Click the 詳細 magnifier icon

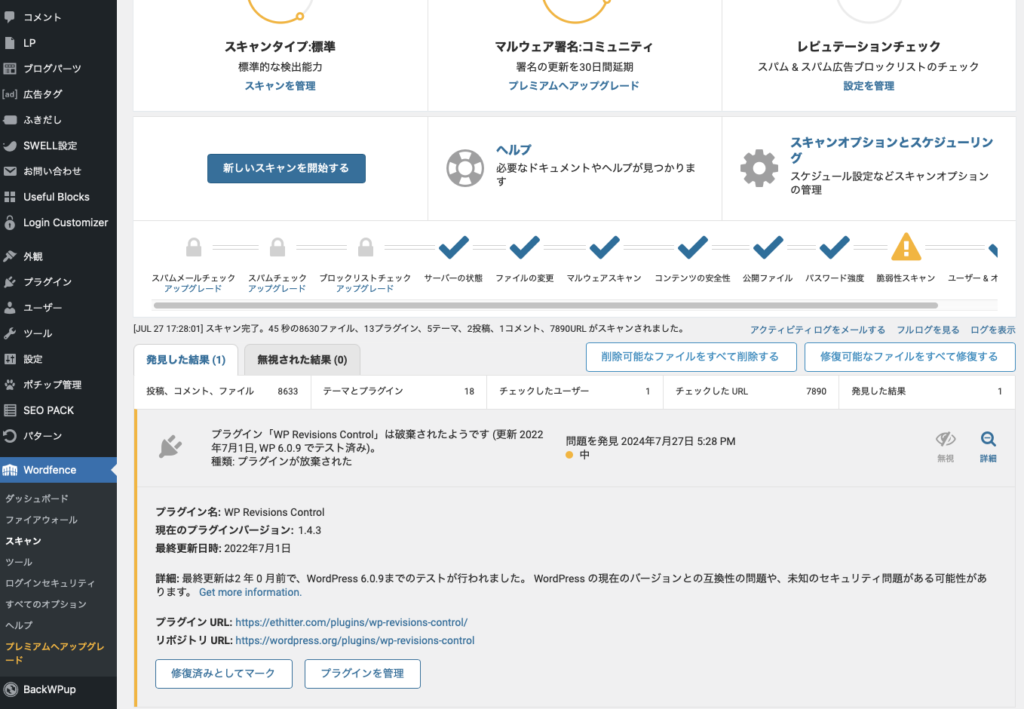tap(988, 439)
